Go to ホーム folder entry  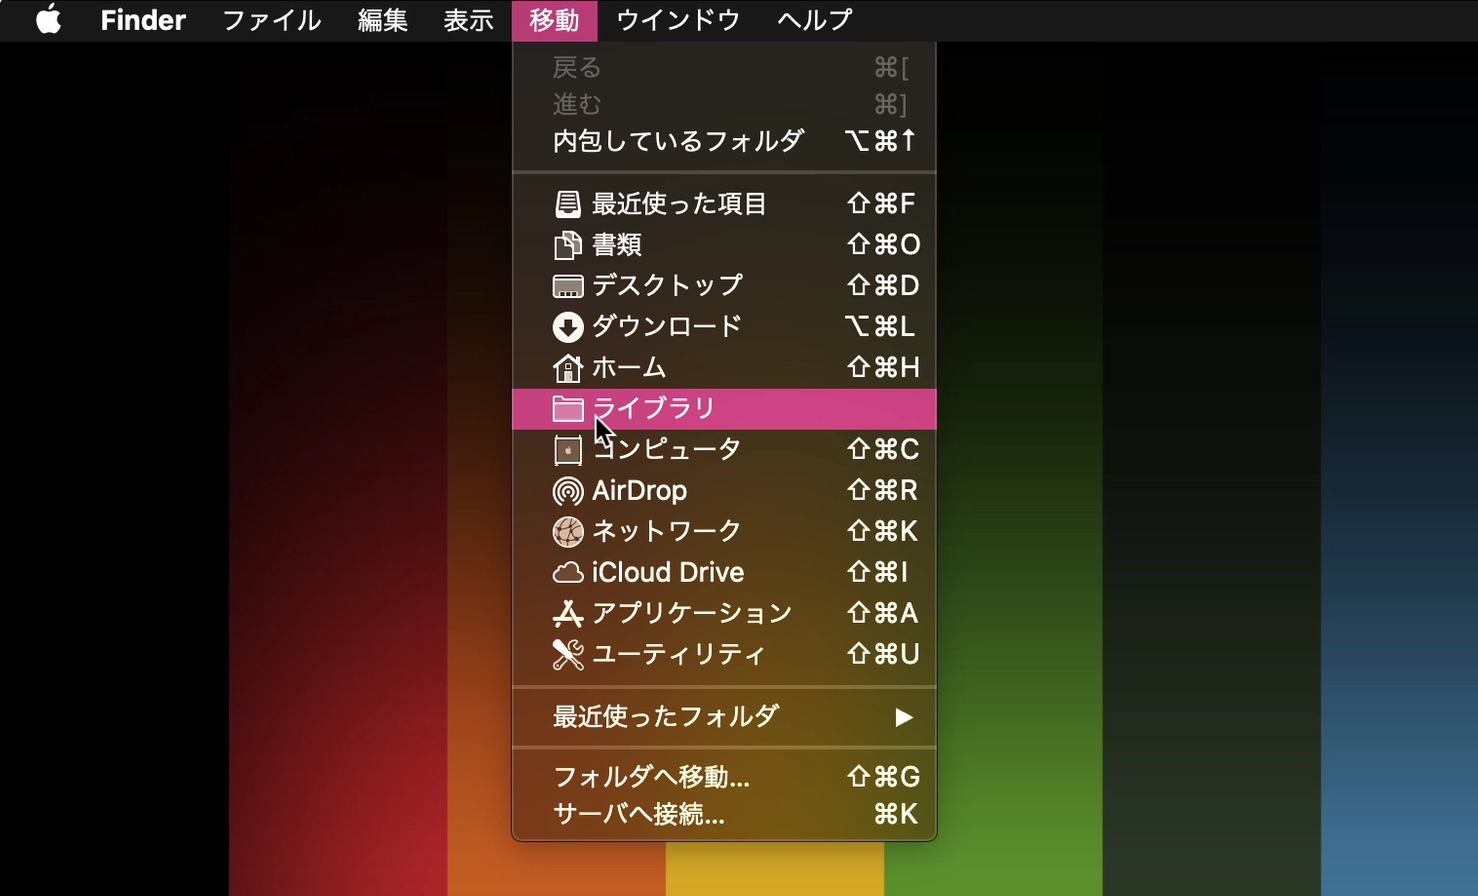pos(724,368)
